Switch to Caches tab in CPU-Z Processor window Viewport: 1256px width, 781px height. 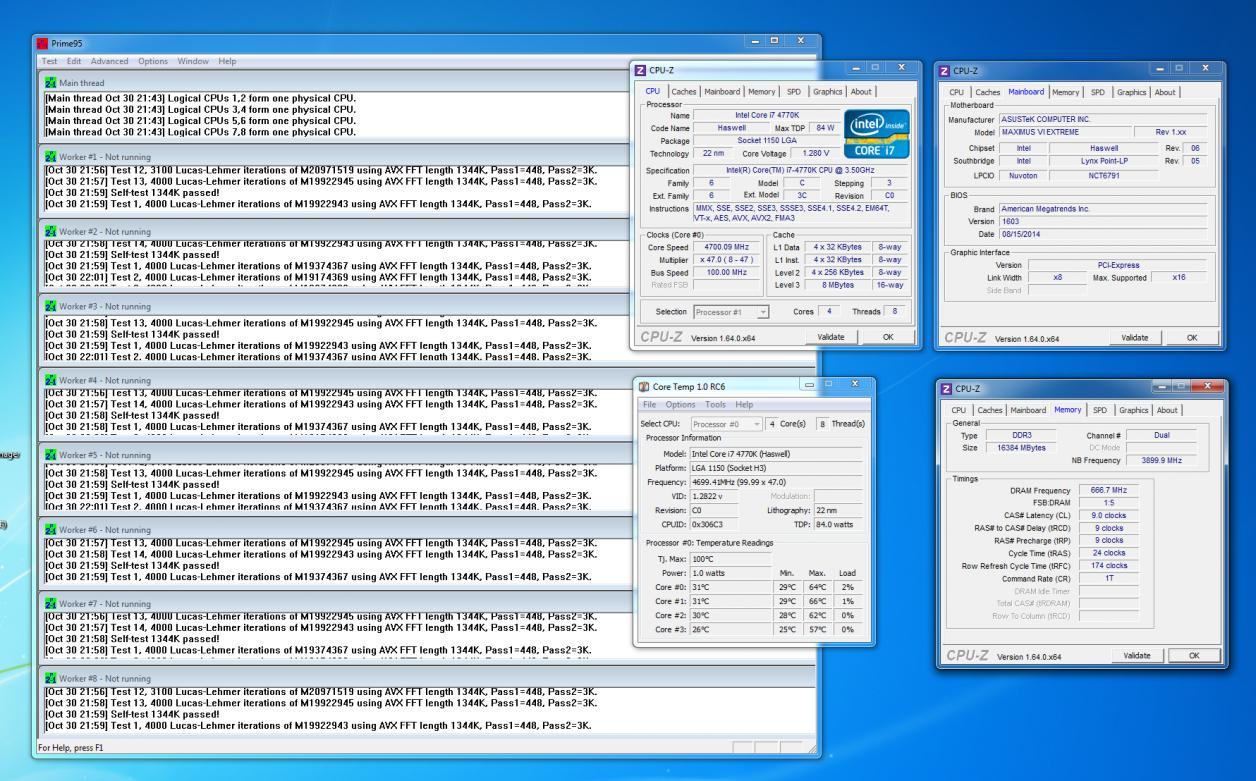[x=683, y=91]
